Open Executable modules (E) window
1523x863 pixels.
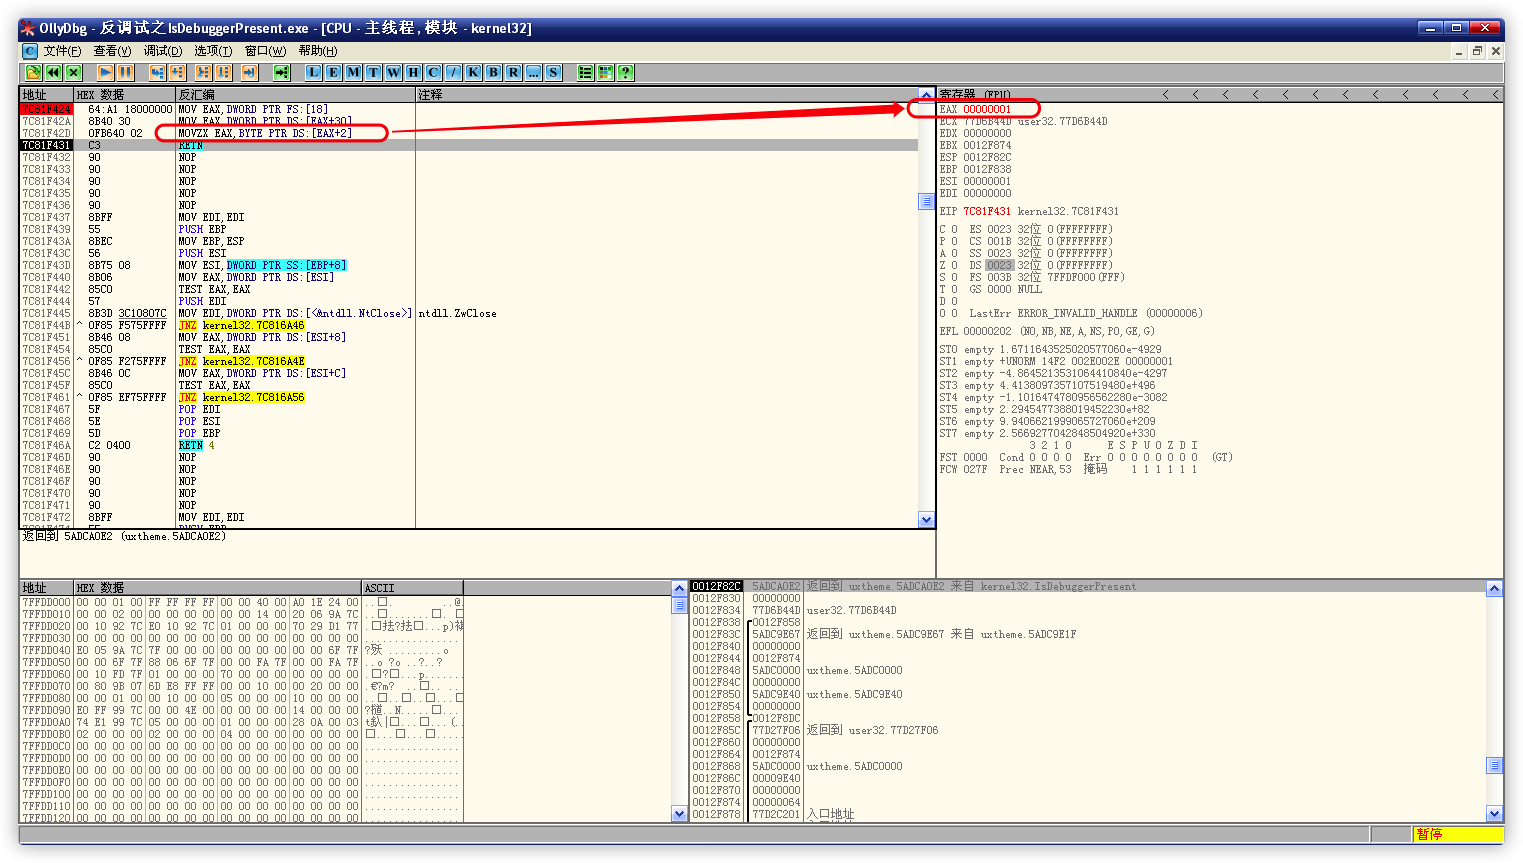tap(334, 72)
